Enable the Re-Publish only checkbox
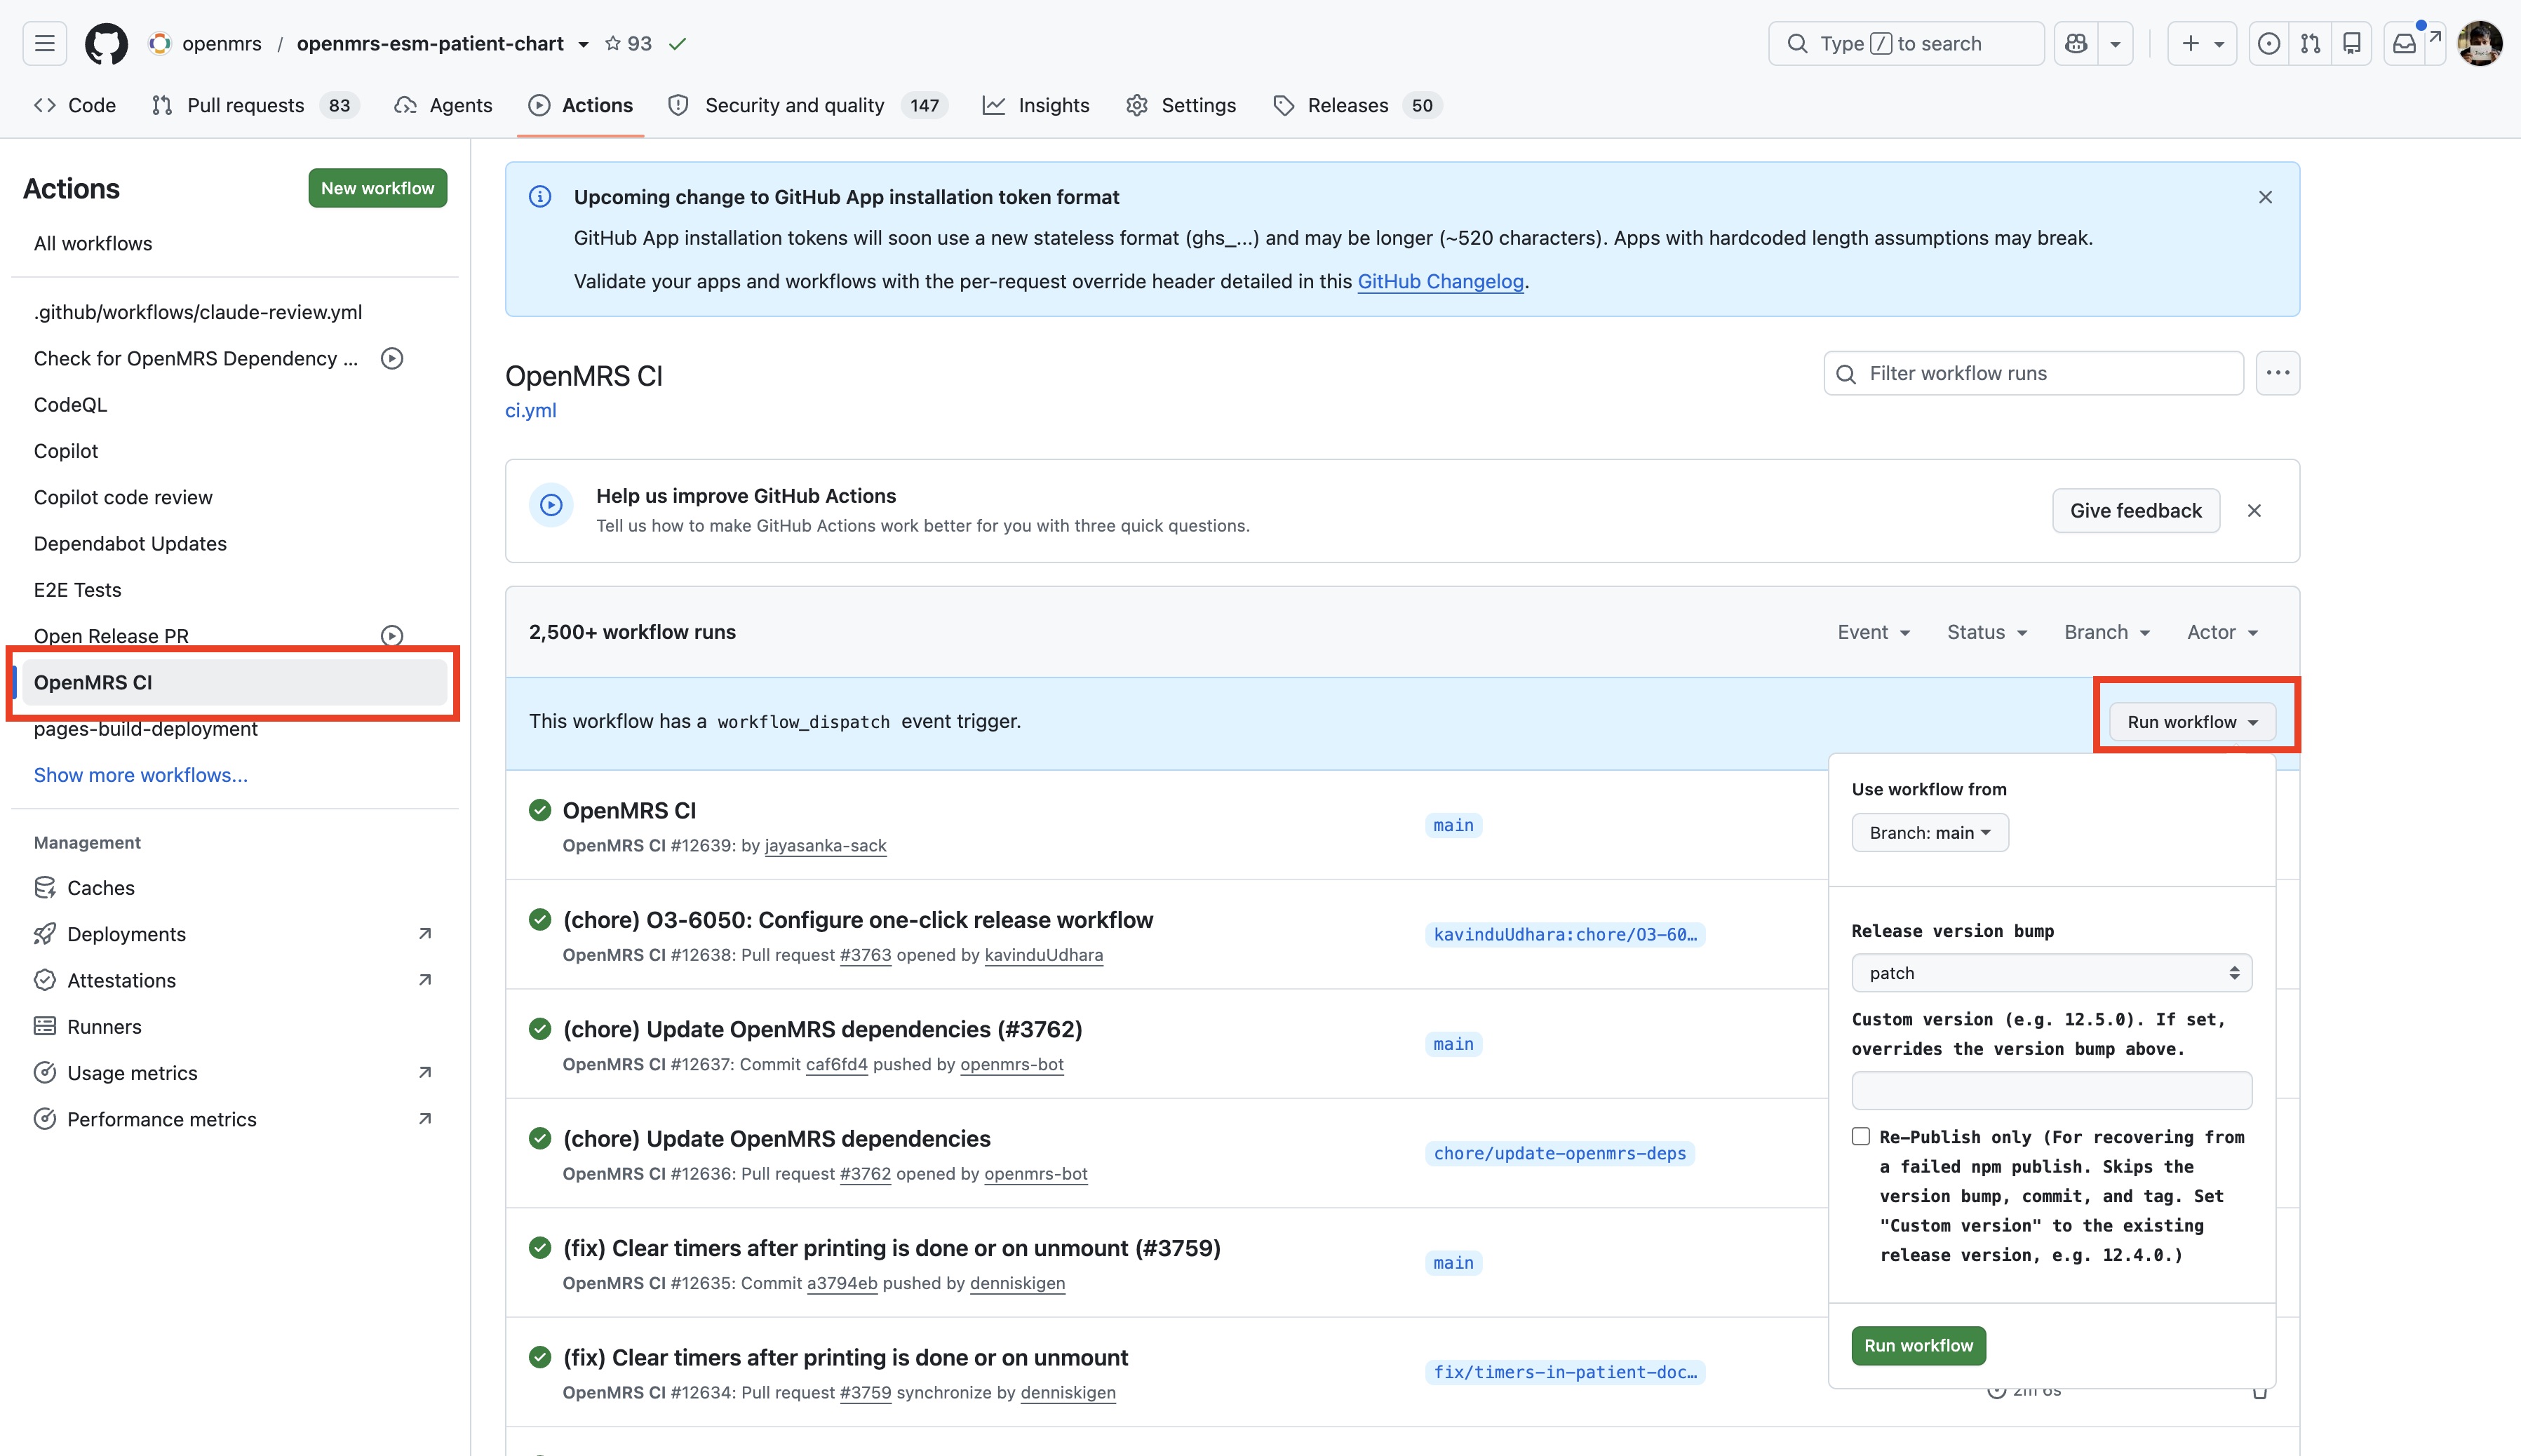 click(1861, 1137)
